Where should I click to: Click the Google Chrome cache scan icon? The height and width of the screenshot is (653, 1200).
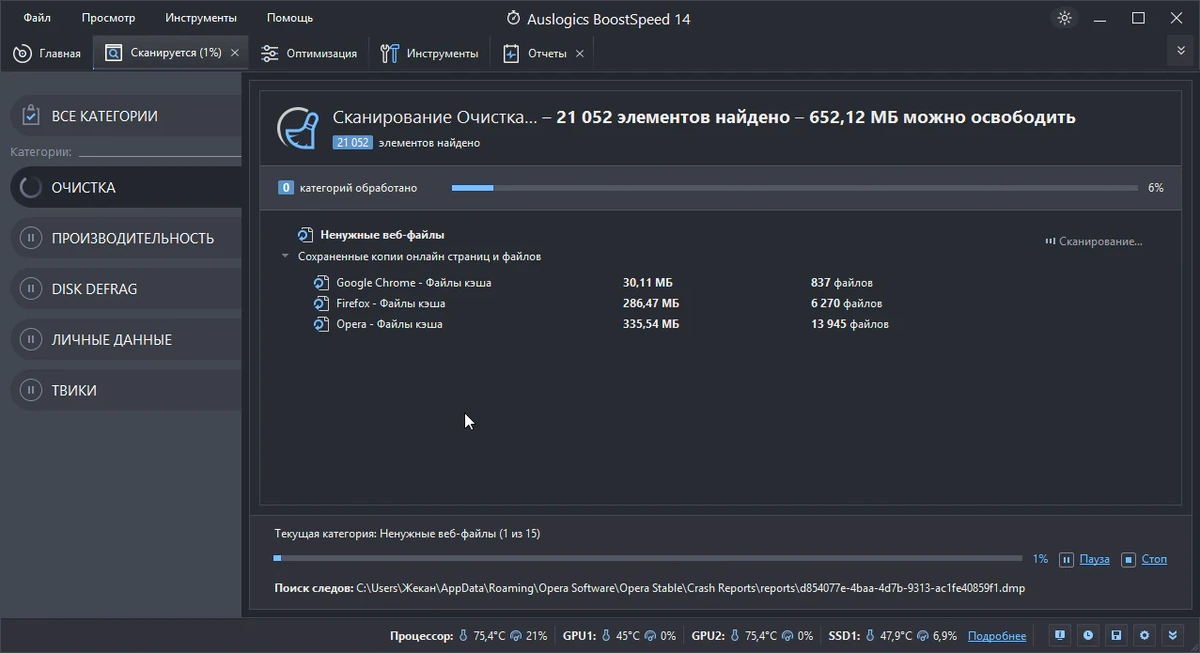click(320, 283)
